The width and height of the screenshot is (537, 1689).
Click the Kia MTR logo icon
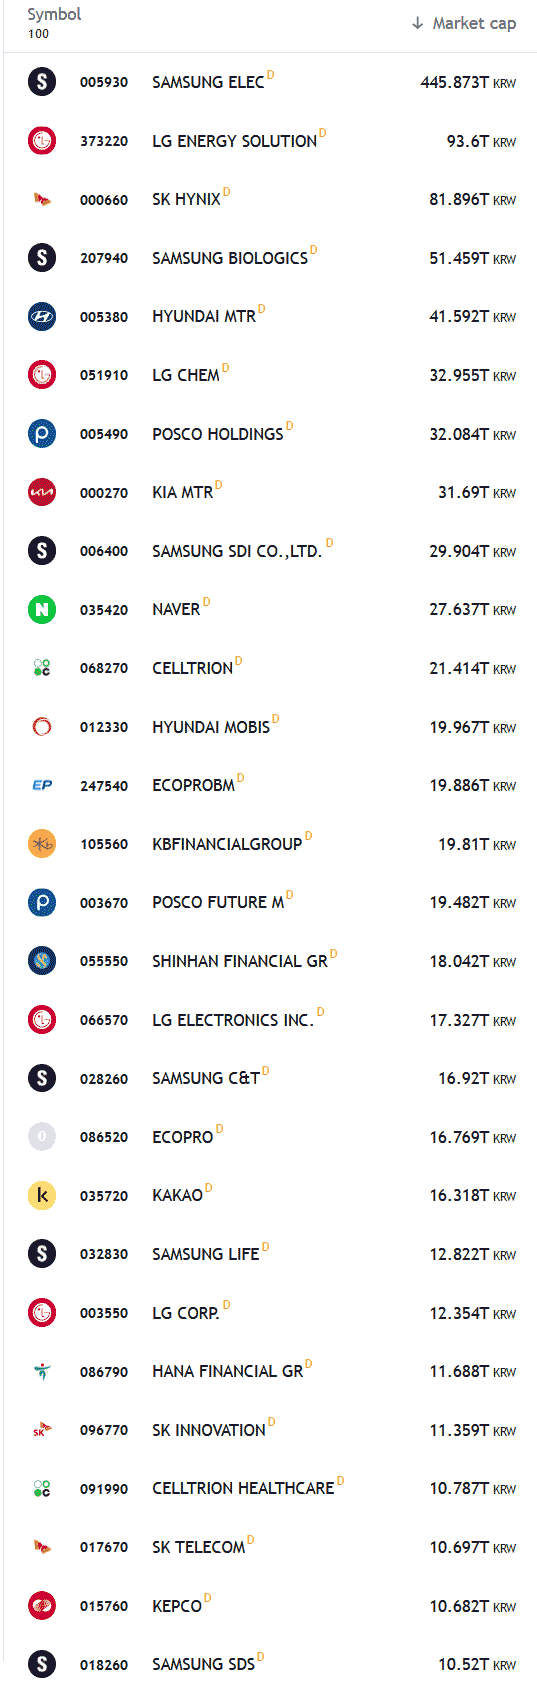[x=42, y=492]
